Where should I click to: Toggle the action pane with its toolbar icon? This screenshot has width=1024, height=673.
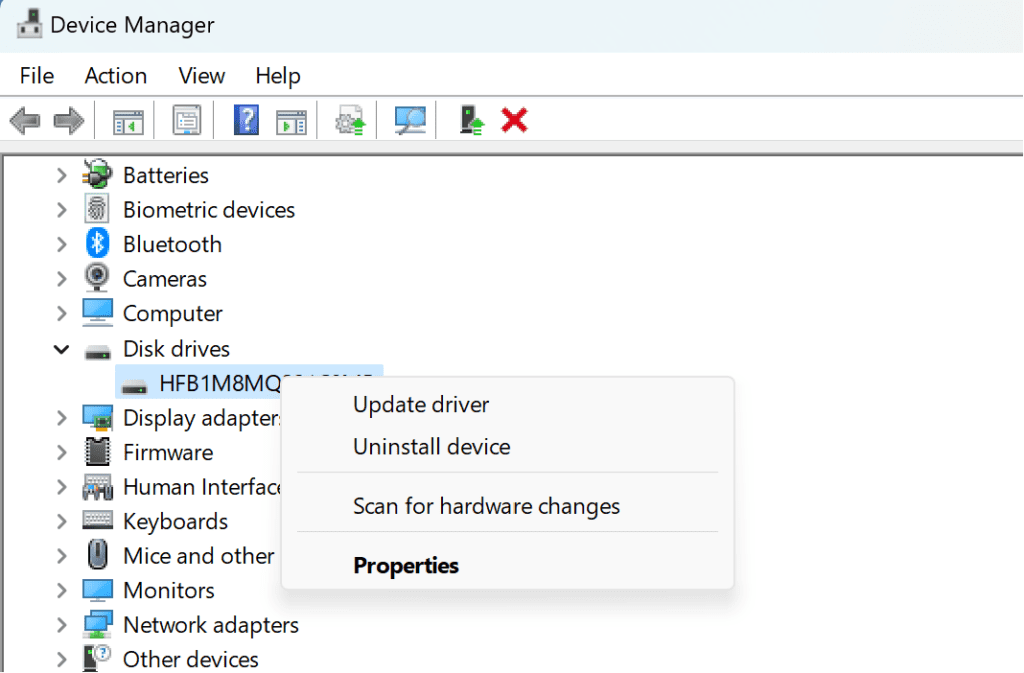tap(290, 119)
